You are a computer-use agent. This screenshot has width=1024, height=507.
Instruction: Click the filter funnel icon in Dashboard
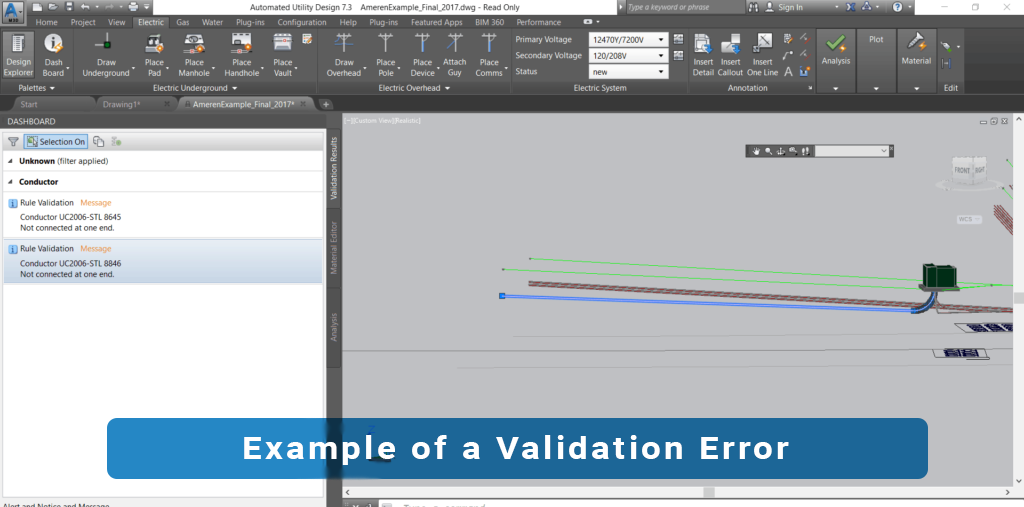13,142
